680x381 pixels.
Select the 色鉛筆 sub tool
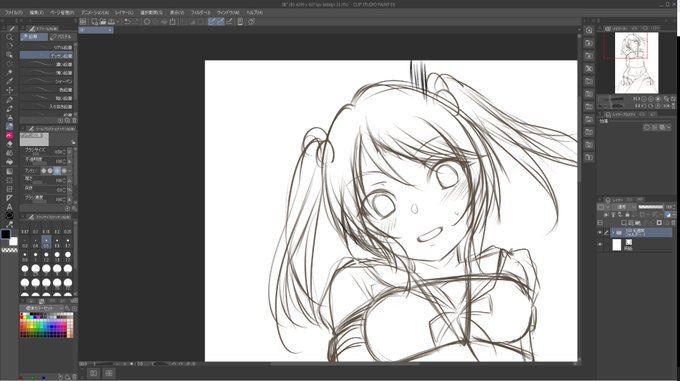tap(46, 90)
